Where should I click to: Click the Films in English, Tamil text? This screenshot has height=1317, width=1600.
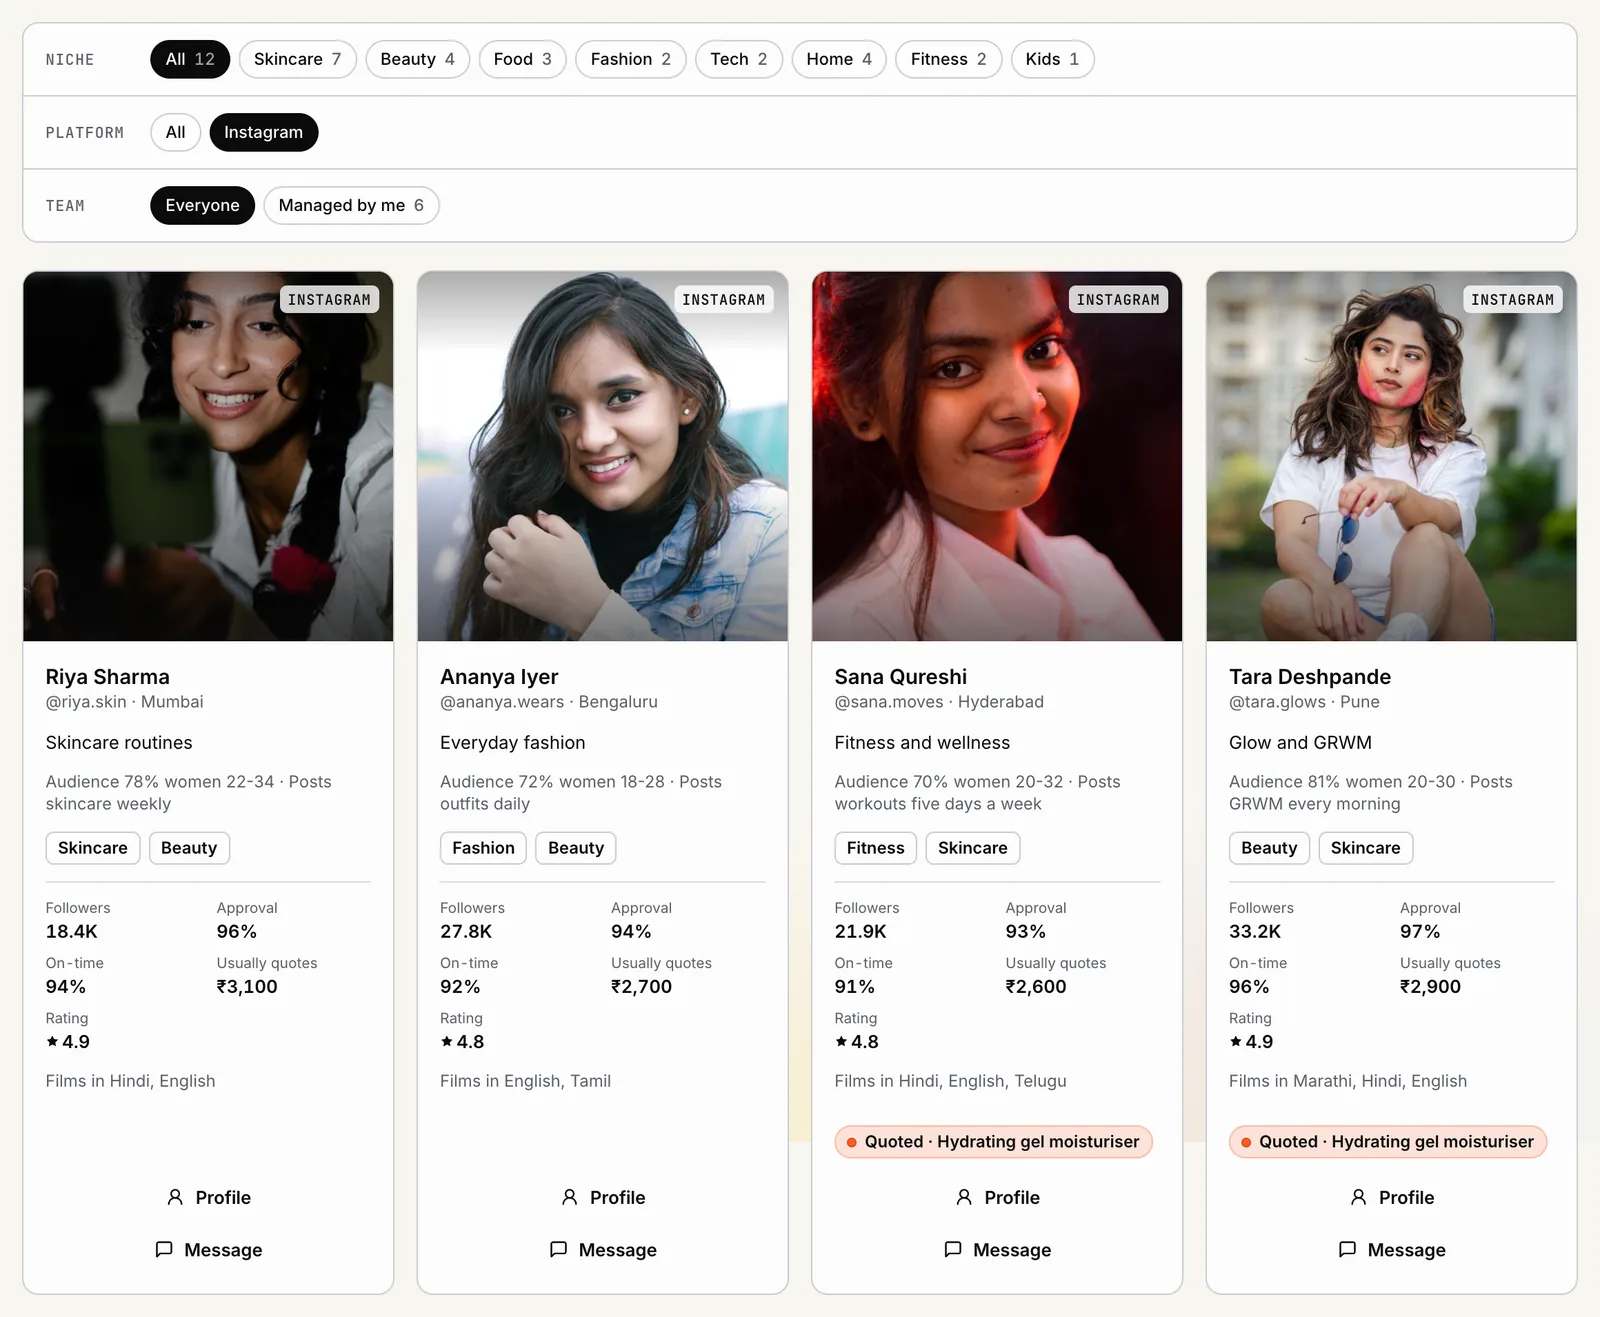[525, 1081]
